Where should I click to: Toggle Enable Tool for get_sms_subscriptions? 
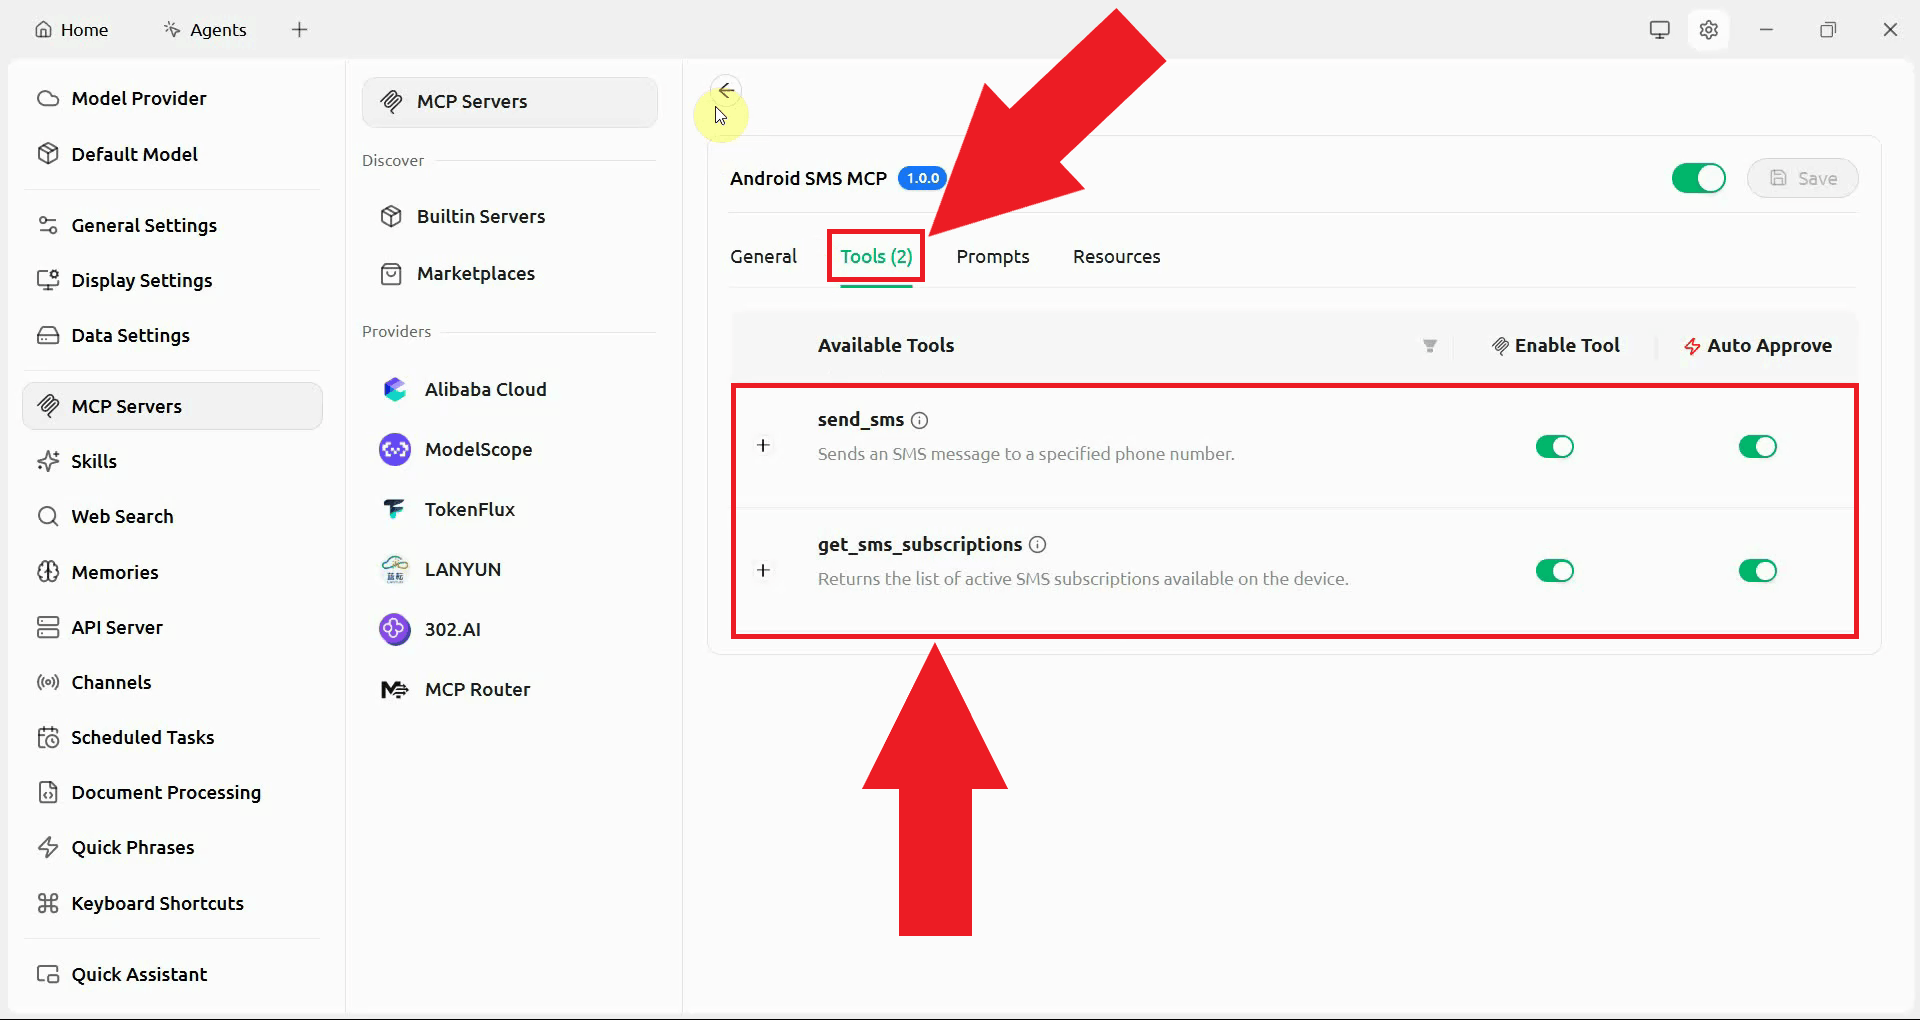pyautogui.click(x=1555, y=570)
